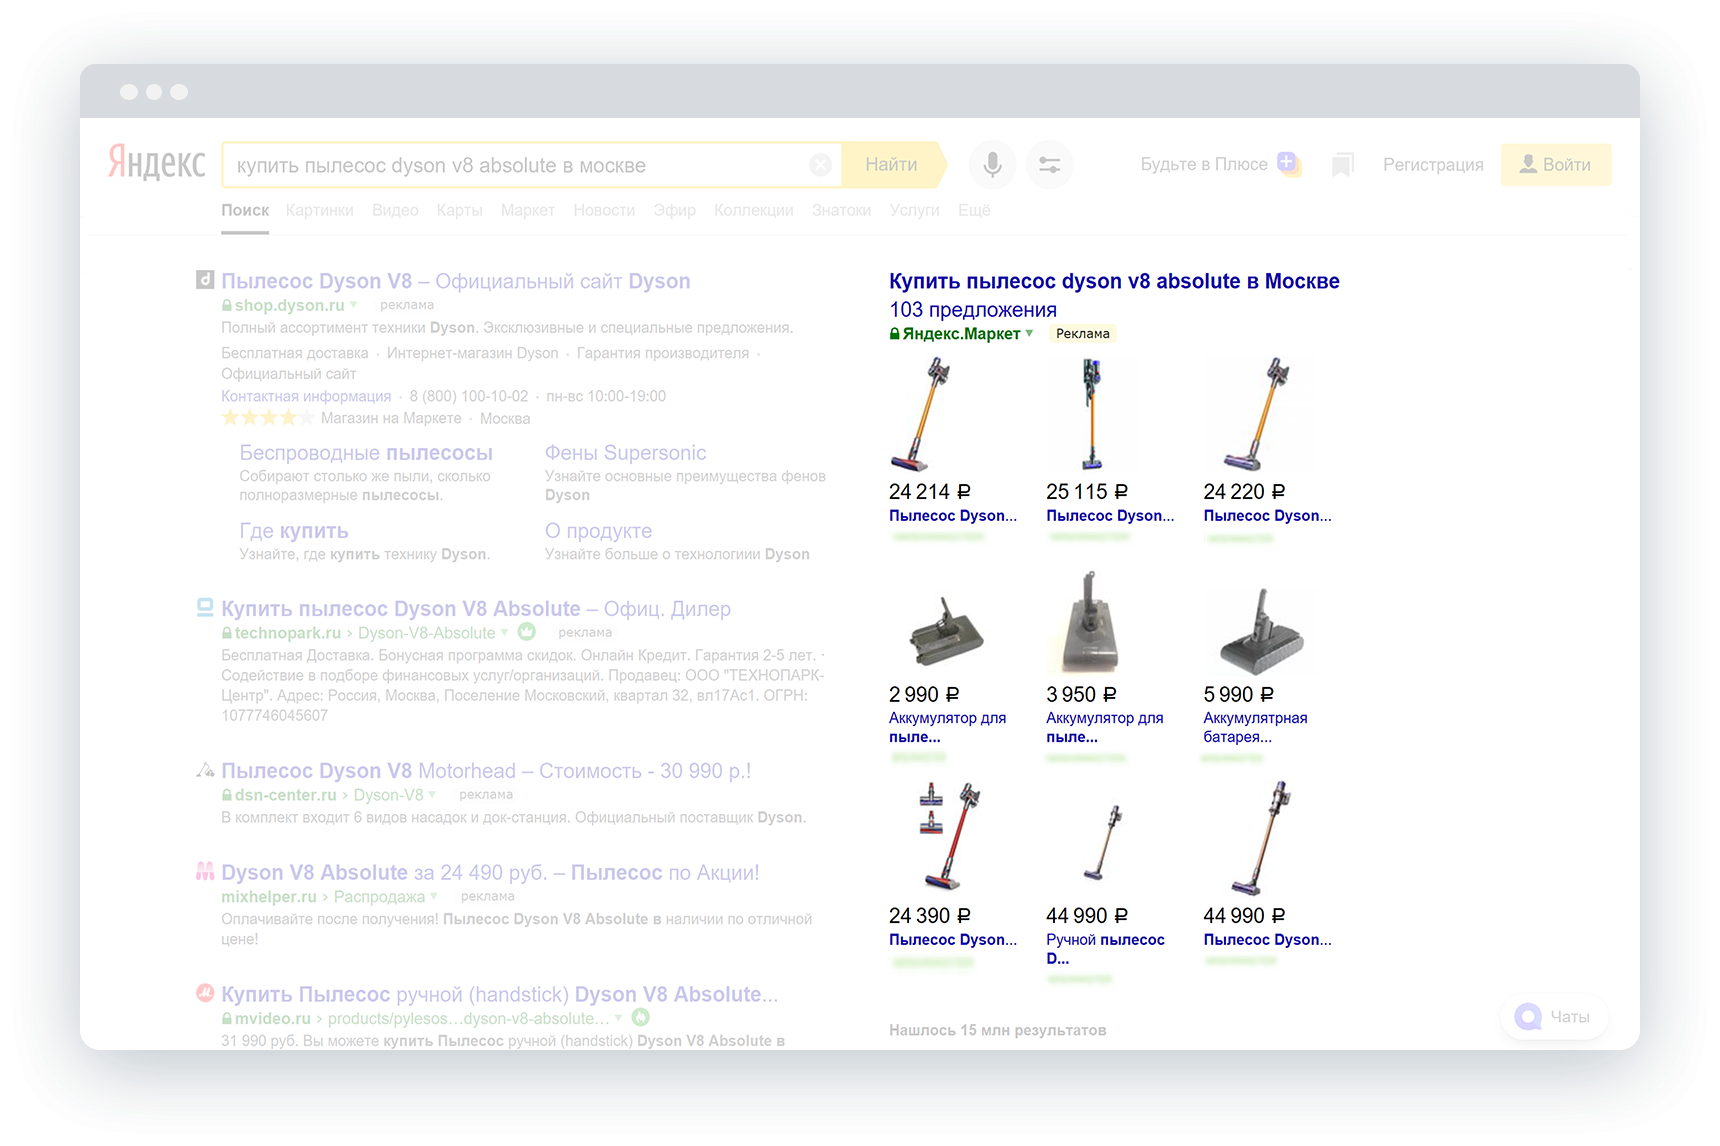Click Беспроводные пылесосы sitelink
This screenshot has width=1720, height=1146.
click(x=366, y=453)
